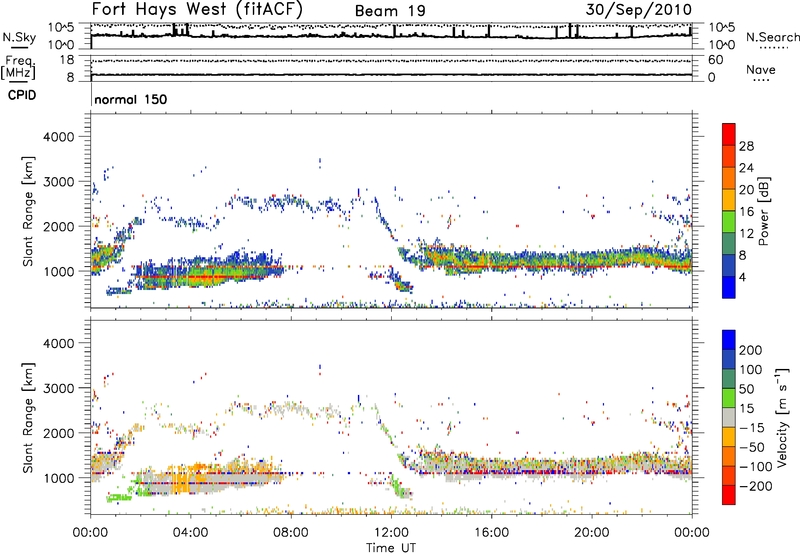The width and height of the screenshot is (800, 554).
Task: Click the '28' power colorbar tick label
Action: coord(746,146)
